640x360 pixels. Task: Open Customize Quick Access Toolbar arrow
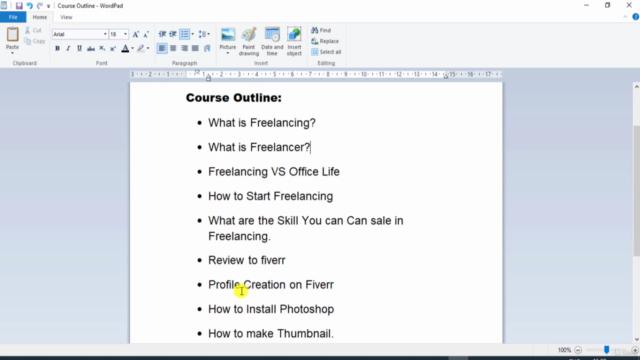pyautogui.click(x=48, y=6)
